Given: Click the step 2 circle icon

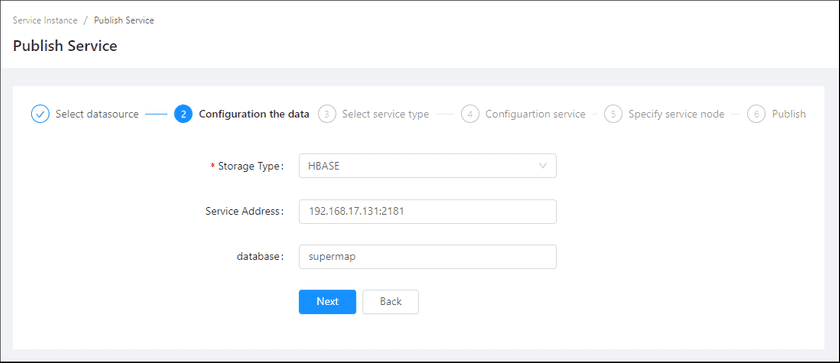Looking at the screenshot, I should [183, 114].
